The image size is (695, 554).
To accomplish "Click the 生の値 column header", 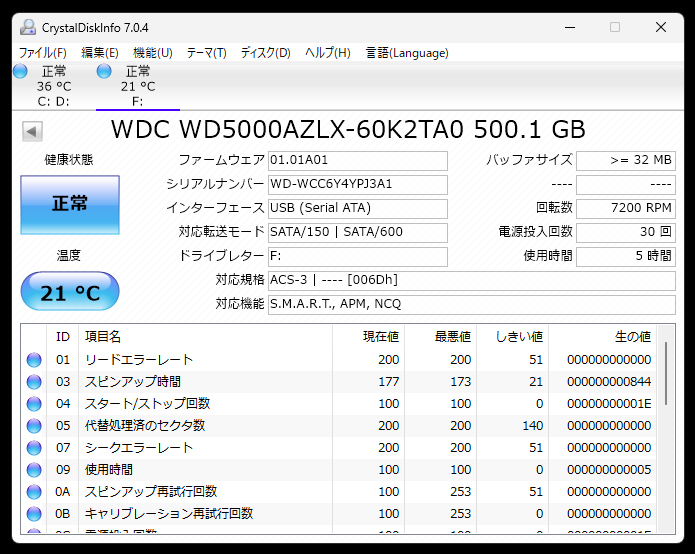I will 603,337.
